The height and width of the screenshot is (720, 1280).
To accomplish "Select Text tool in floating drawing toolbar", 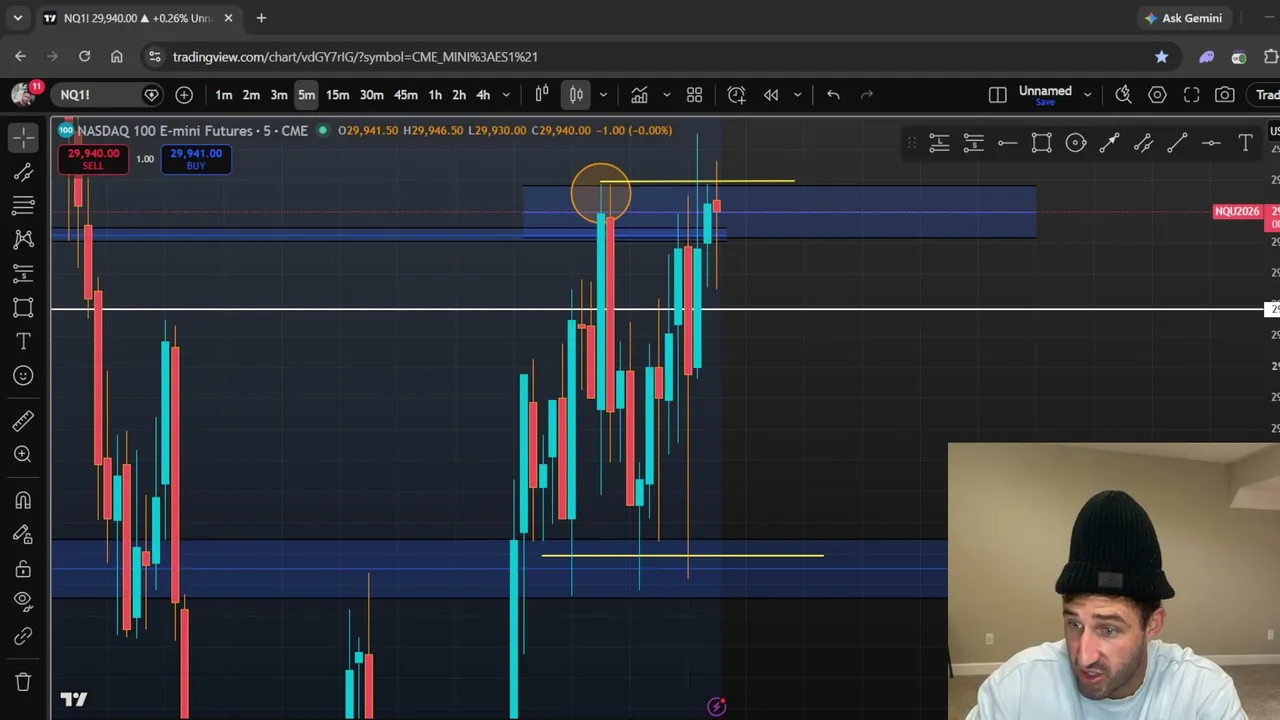I will pyautogui.click(x=1245, y=144).
